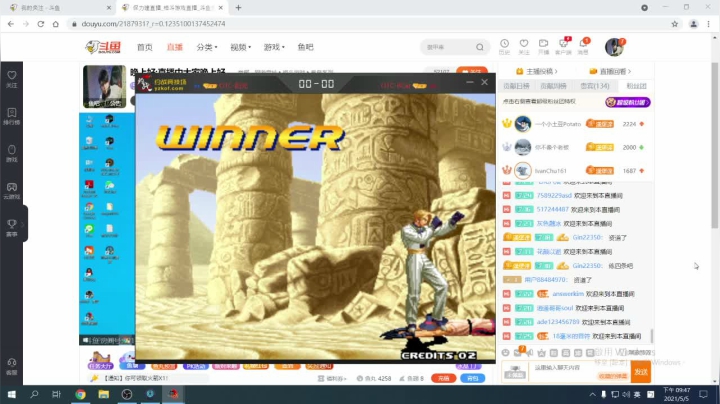The height and width of the screenshot is (404, 720).
Task: Click username answerkim in chat
Action: tap(568, 294)
